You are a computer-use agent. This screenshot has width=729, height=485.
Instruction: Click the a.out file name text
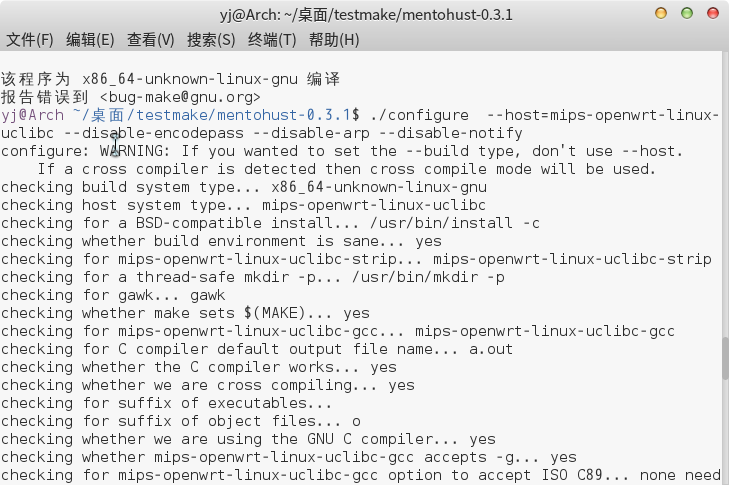tap(491, 349)
